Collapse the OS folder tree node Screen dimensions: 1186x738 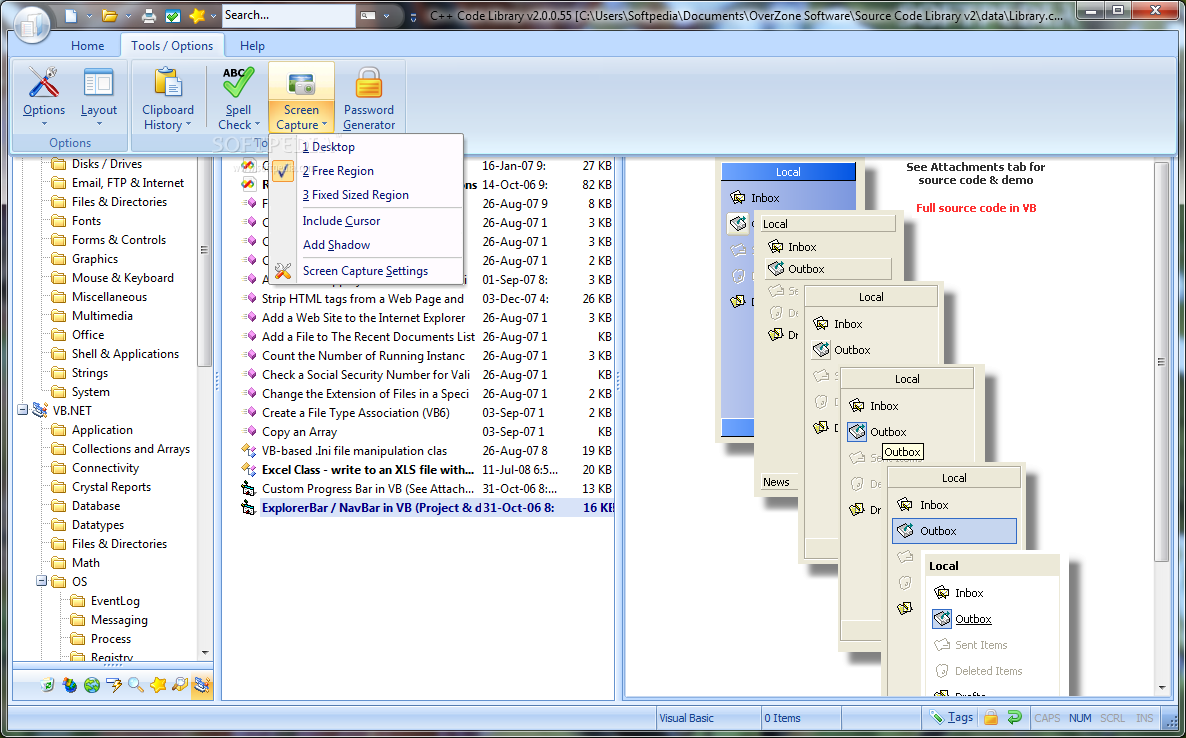42,581
